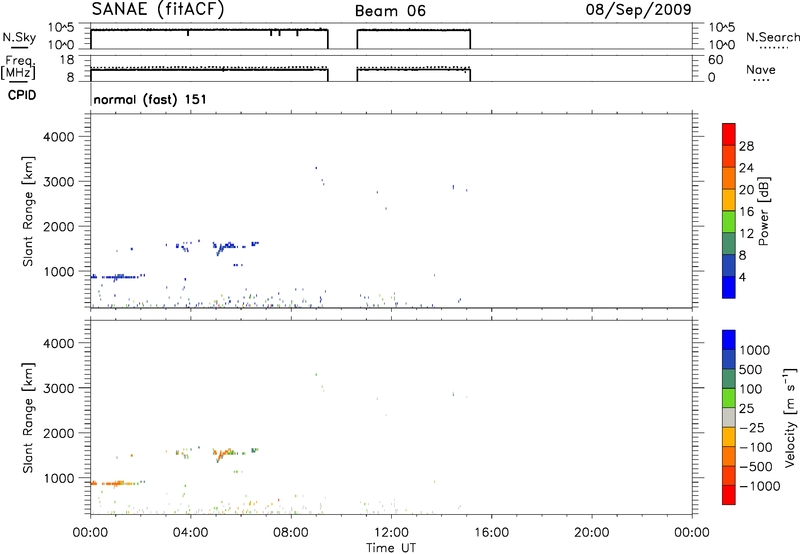Click the 'Time UT' axis label
800x554 pixels.
(x=391, y=547)
